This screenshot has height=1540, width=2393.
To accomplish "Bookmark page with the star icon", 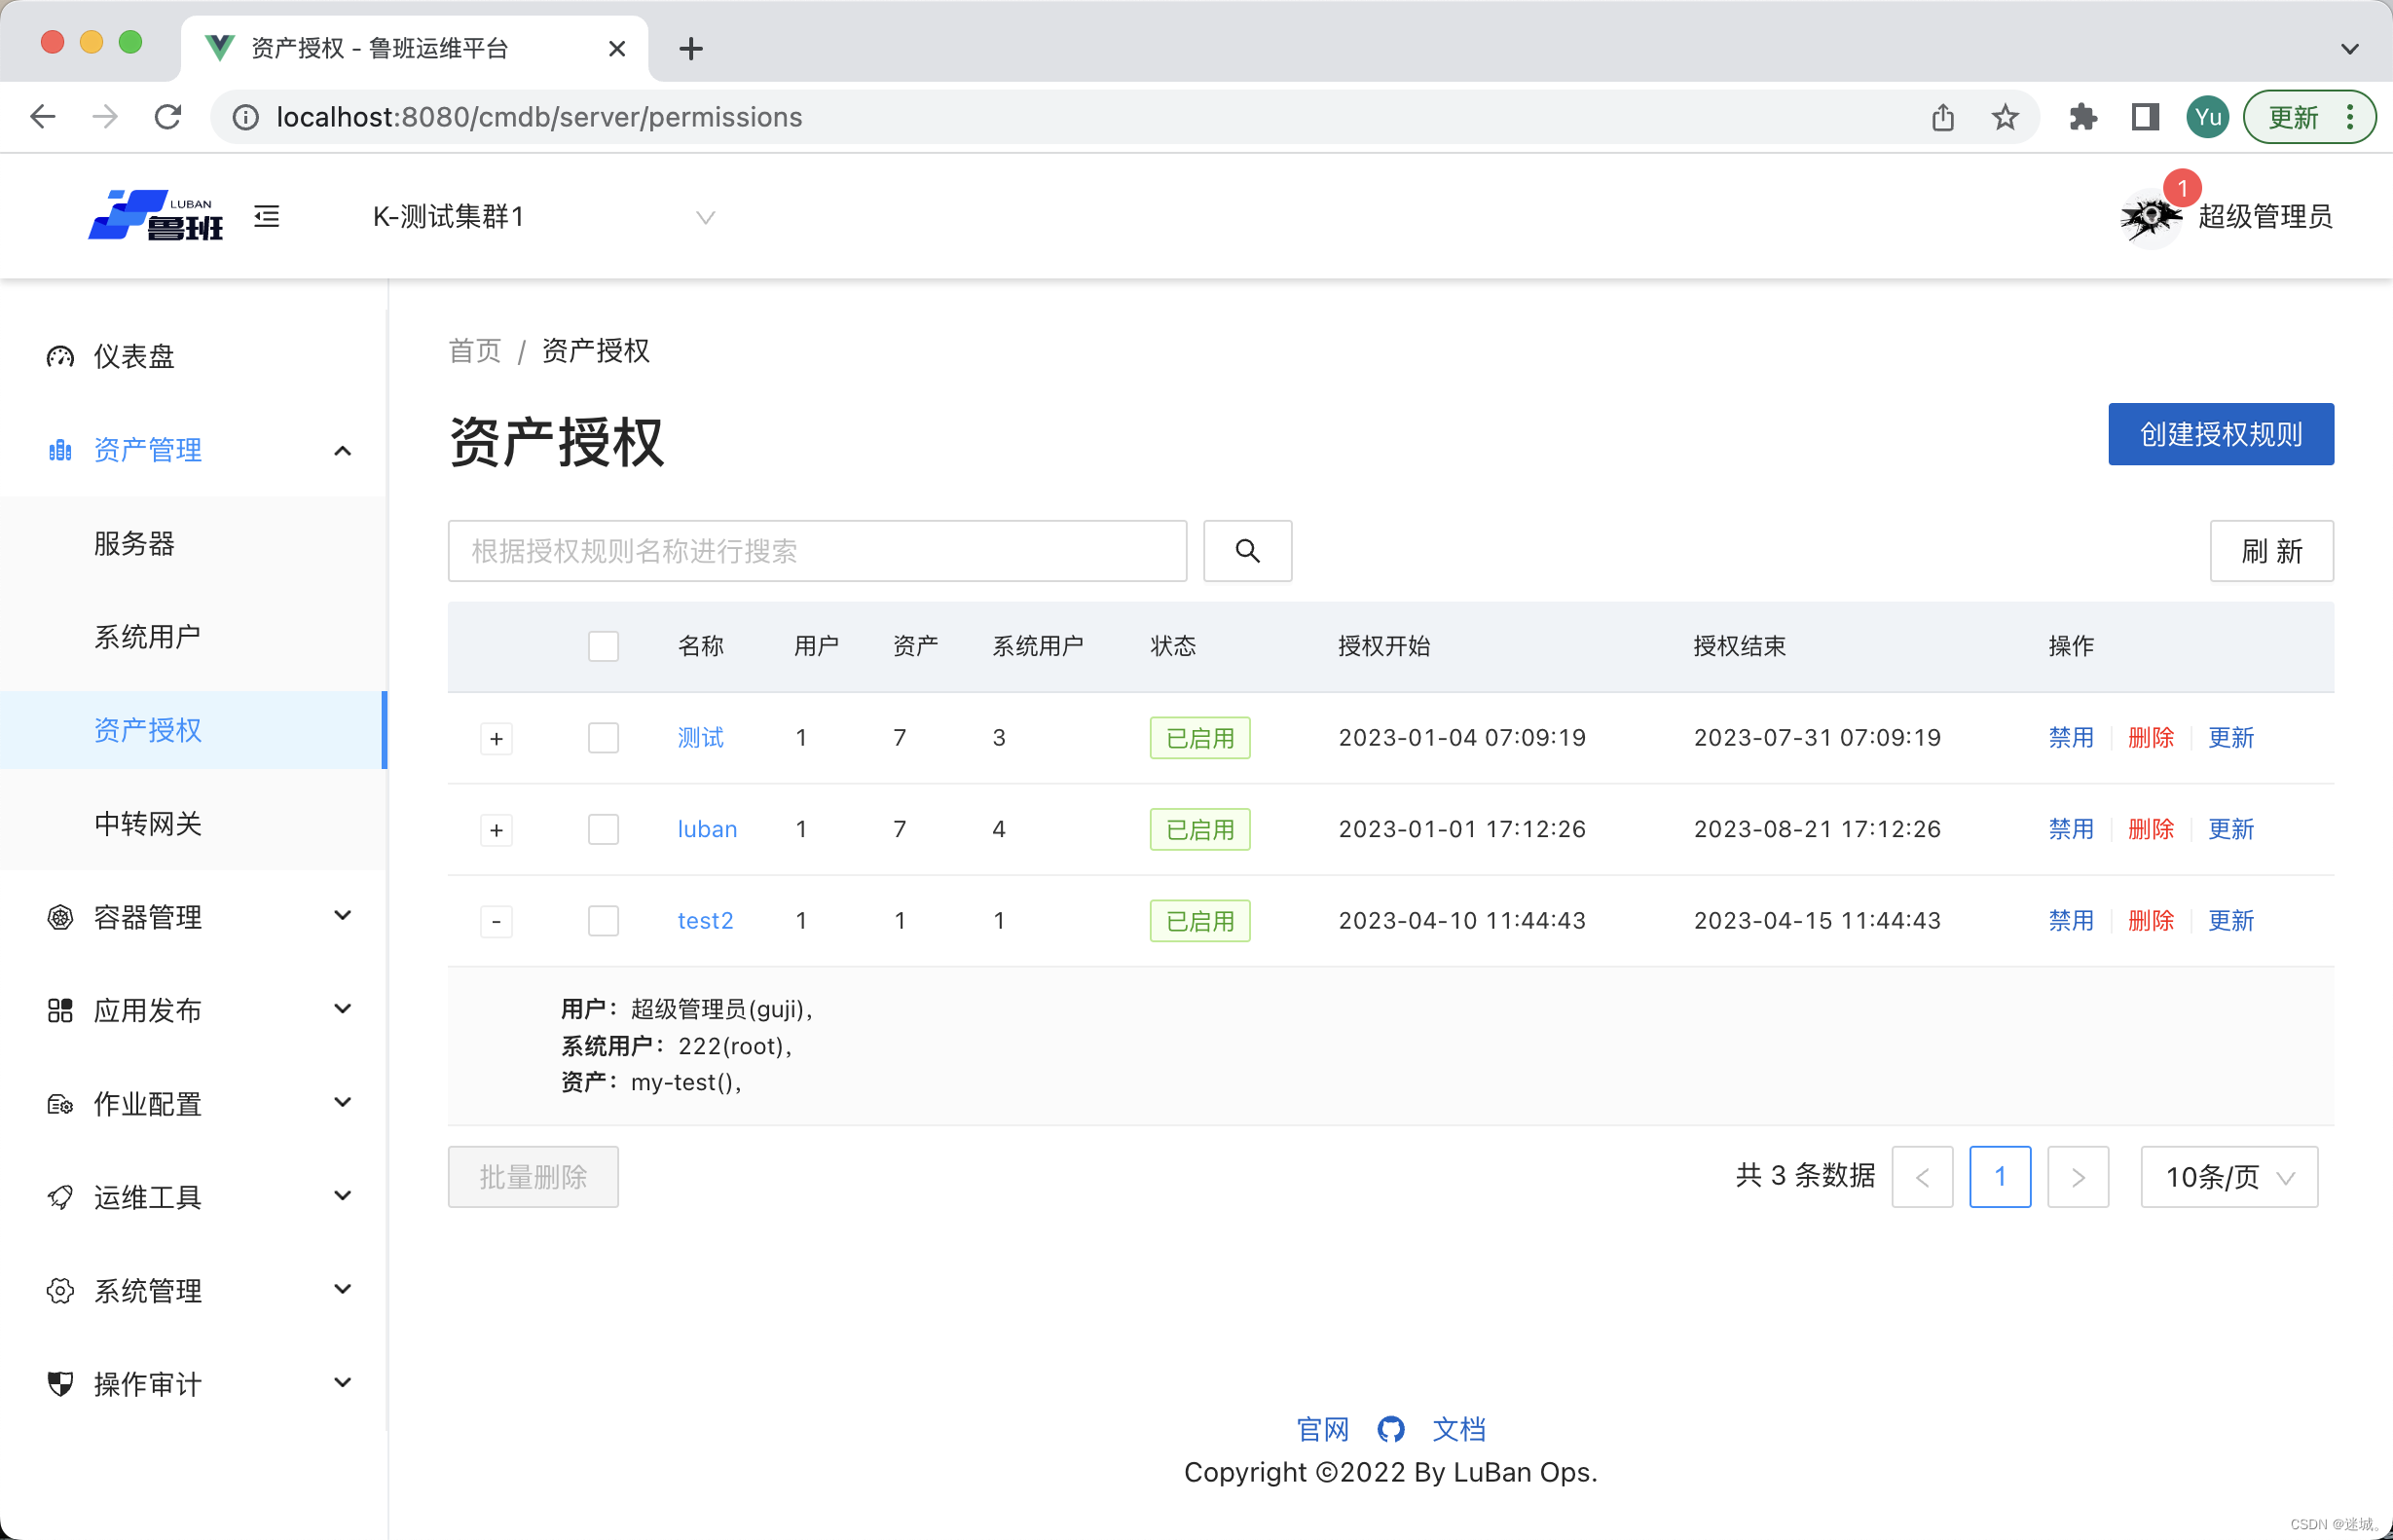I will pos(2004,117).
